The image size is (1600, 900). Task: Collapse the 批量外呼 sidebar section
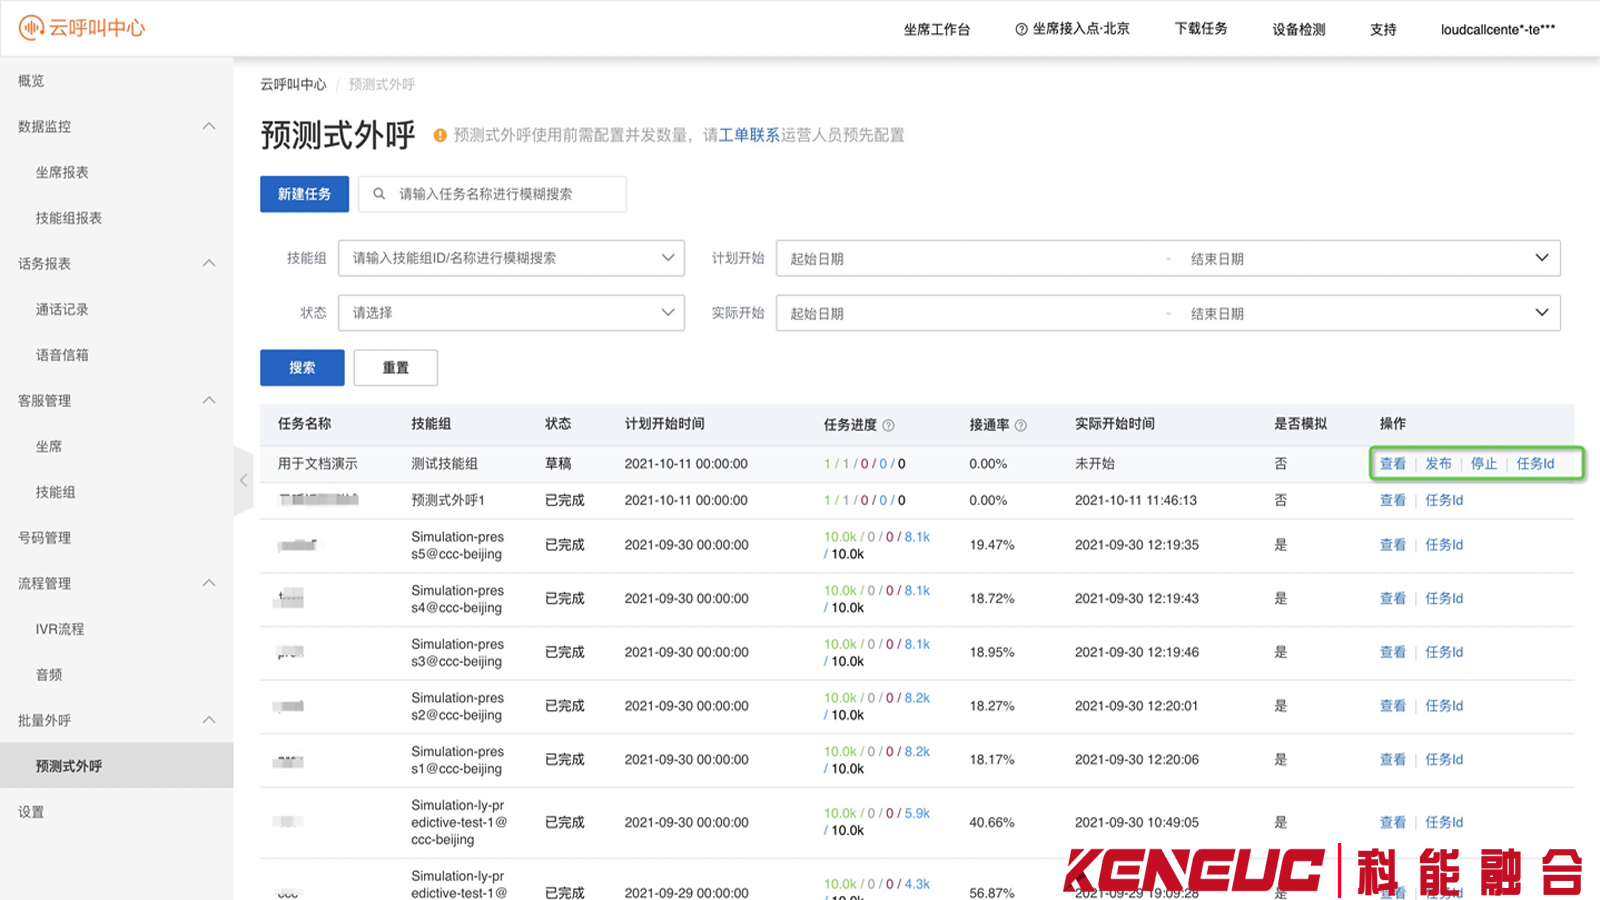pyautogui.click(x=209, y=720)
